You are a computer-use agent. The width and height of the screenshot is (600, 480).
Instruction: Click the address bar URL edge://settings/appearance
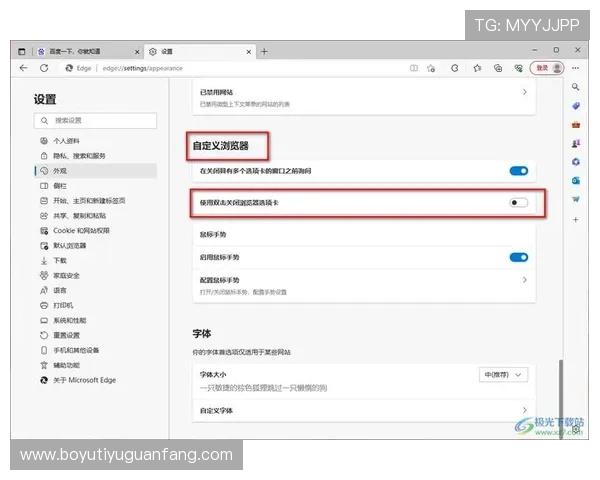(143, 68)
